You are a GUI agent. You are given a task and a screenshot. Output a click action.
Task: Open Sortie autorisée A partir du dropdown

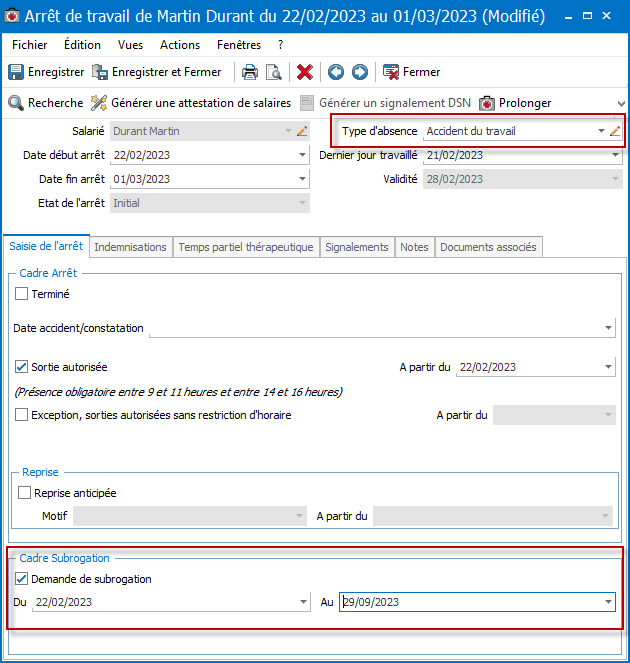(x=608, y=367)
